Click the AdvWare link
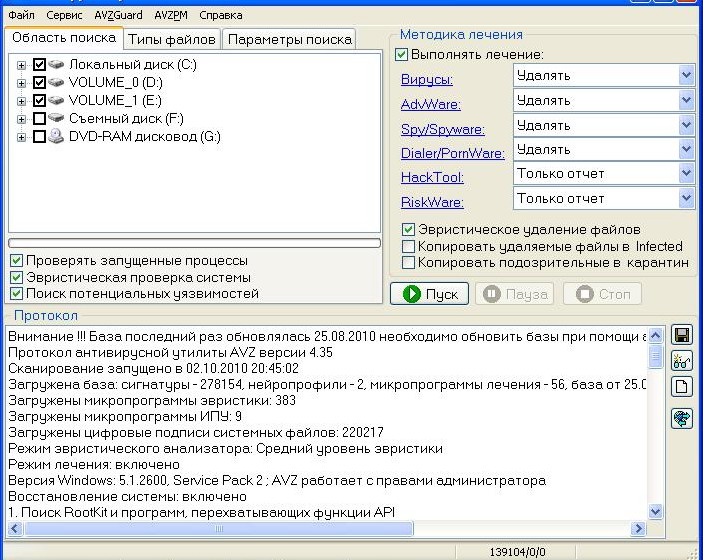The width and height of the screenshot is (703, 560). pos(430,104)
